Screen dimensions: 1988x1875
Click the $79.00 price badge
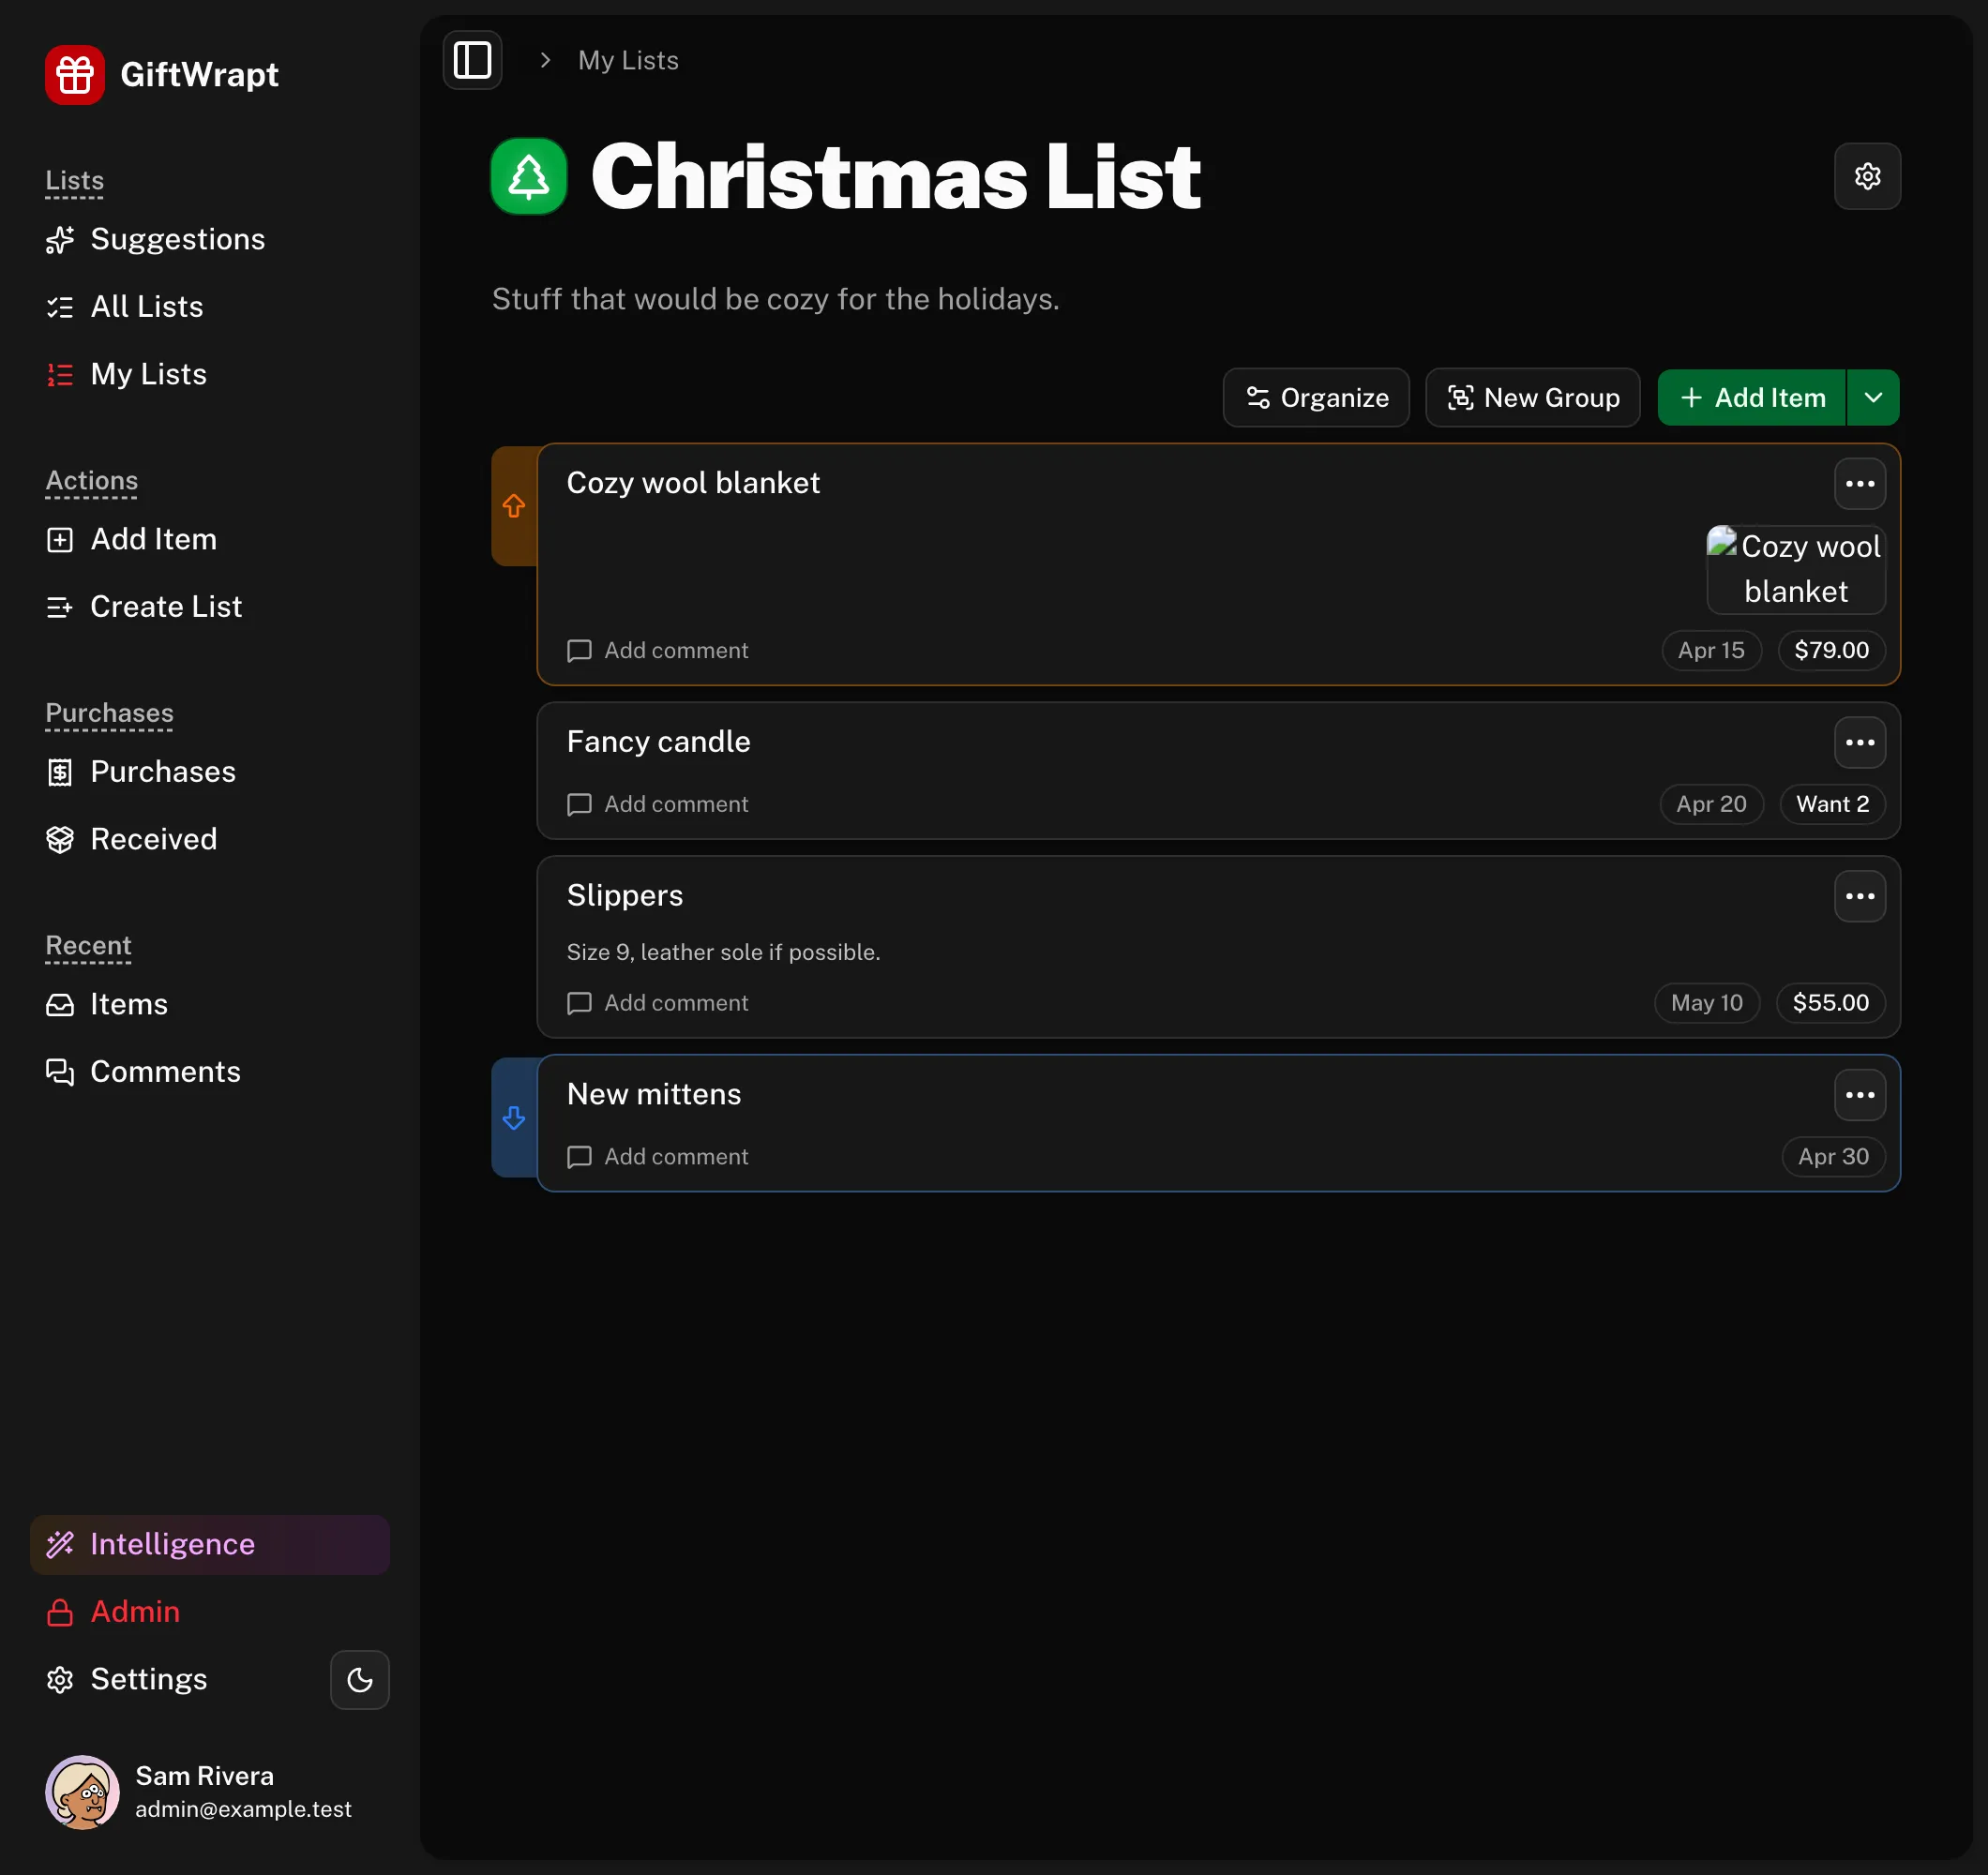1831,650
